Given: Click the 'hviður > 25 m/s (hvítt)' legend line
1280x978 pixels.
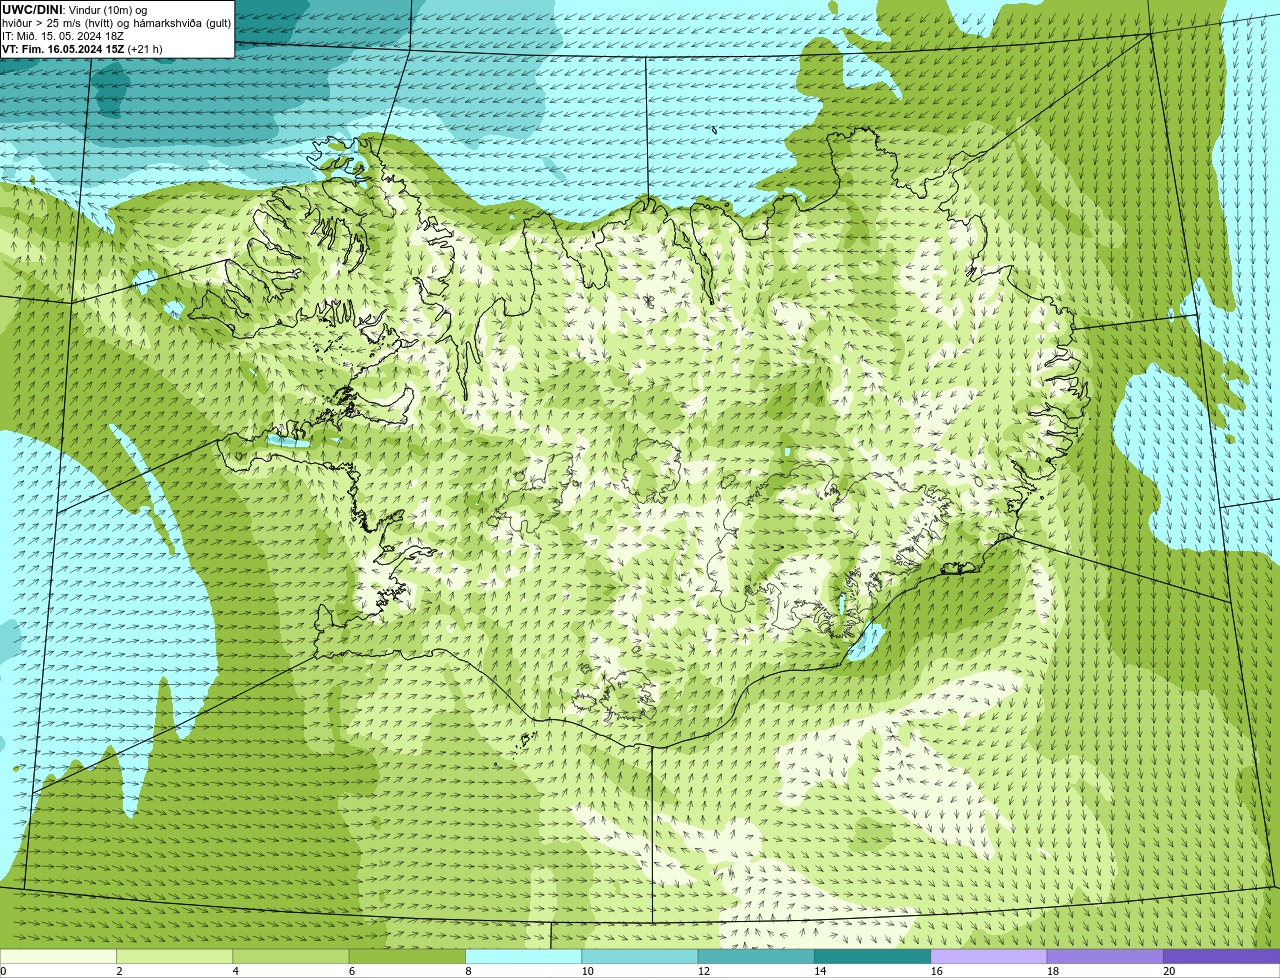Looking at the screenshot, I should [116, 23].
